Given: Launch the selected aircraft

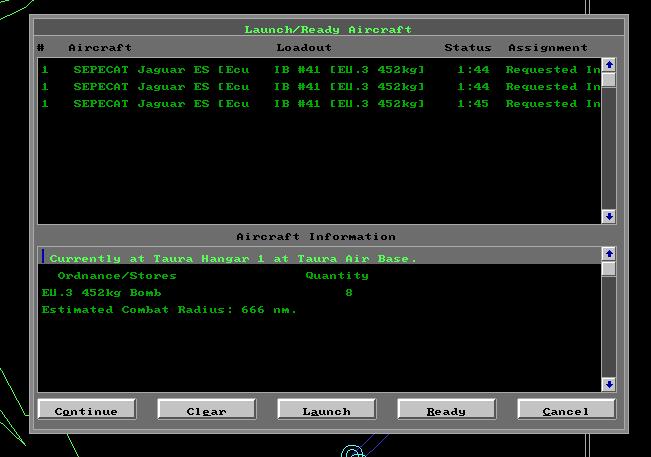Looking at the screenshot, I should pyautogui.click(x=327, y=409).
